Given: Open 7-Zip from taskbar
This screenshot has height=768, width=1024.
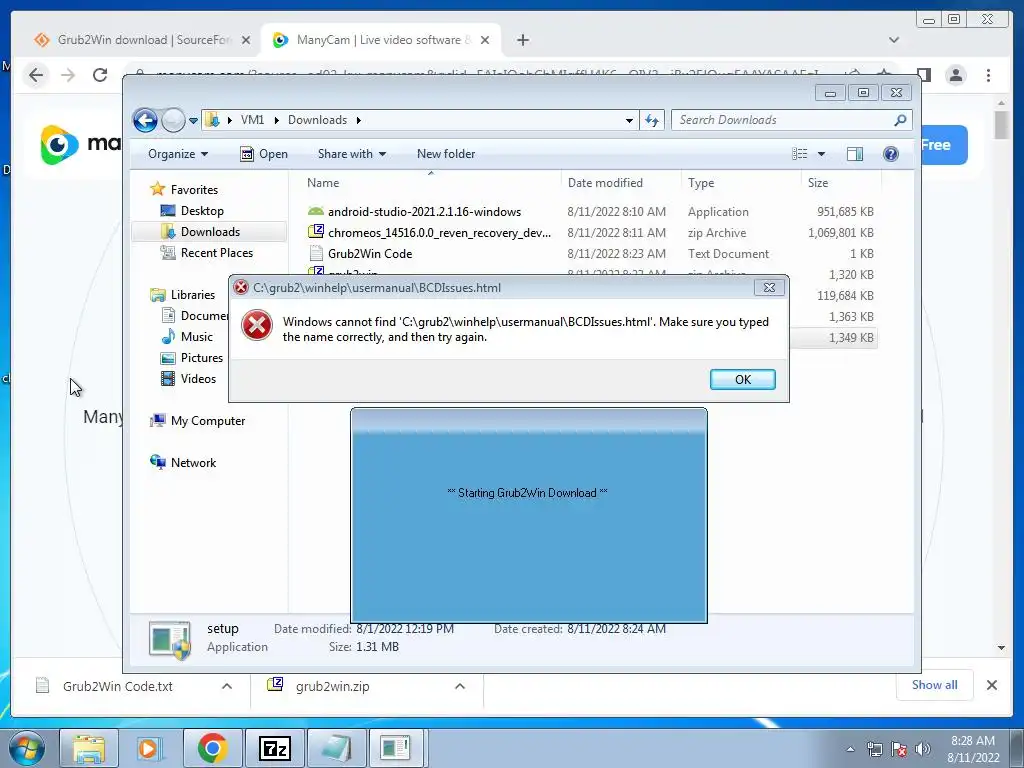Looking at the screenshot, I should [x=274, y=748].
